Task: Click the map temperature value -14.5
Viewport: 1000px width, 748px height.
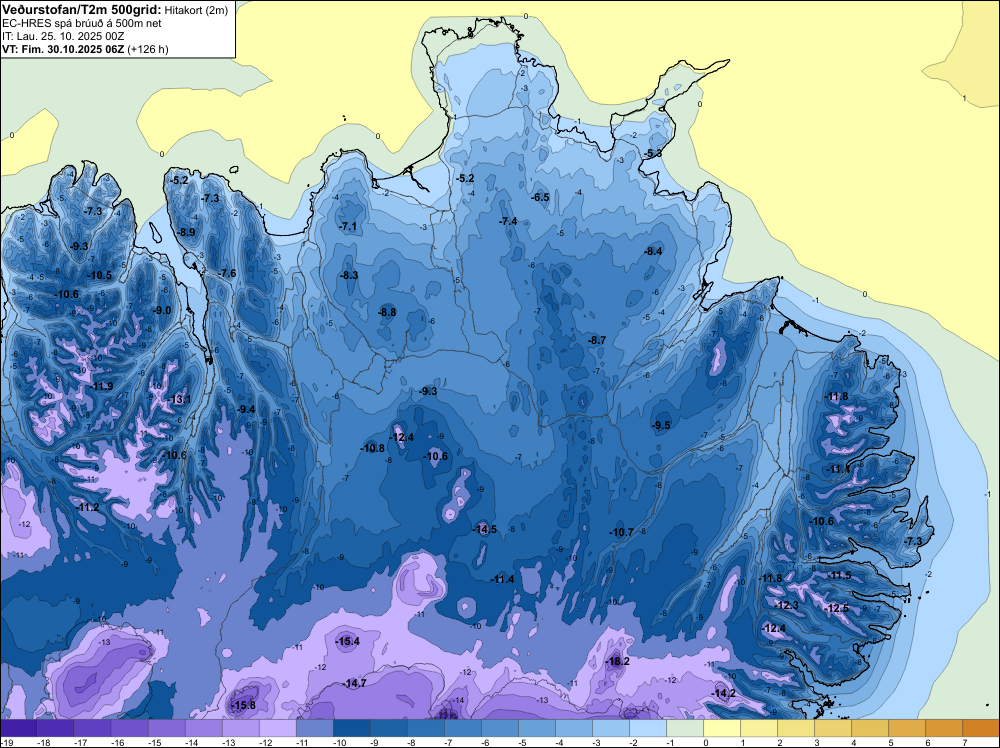Action: point(484,529)
